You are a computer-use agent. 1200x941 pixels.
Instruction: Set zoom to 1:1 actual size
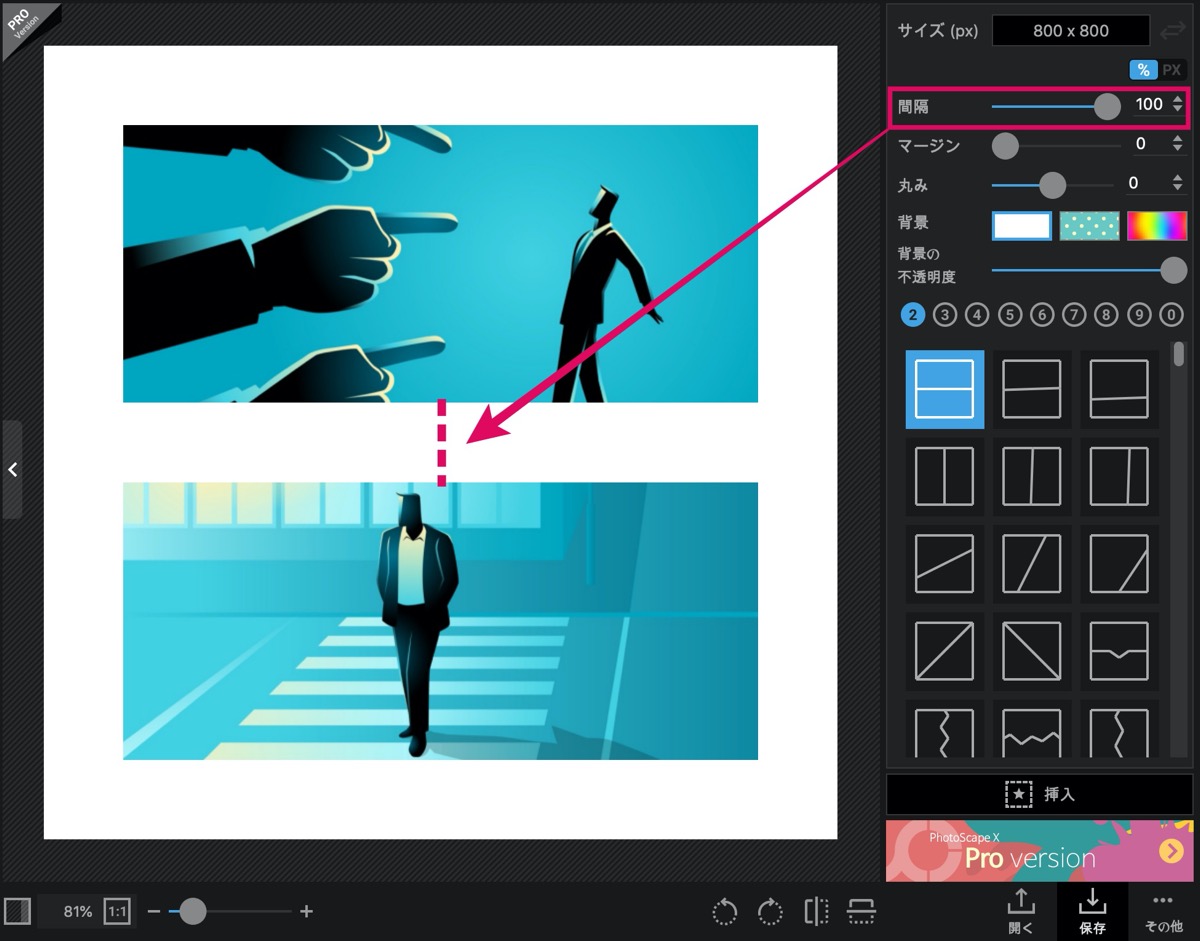[x=117, y=911]
